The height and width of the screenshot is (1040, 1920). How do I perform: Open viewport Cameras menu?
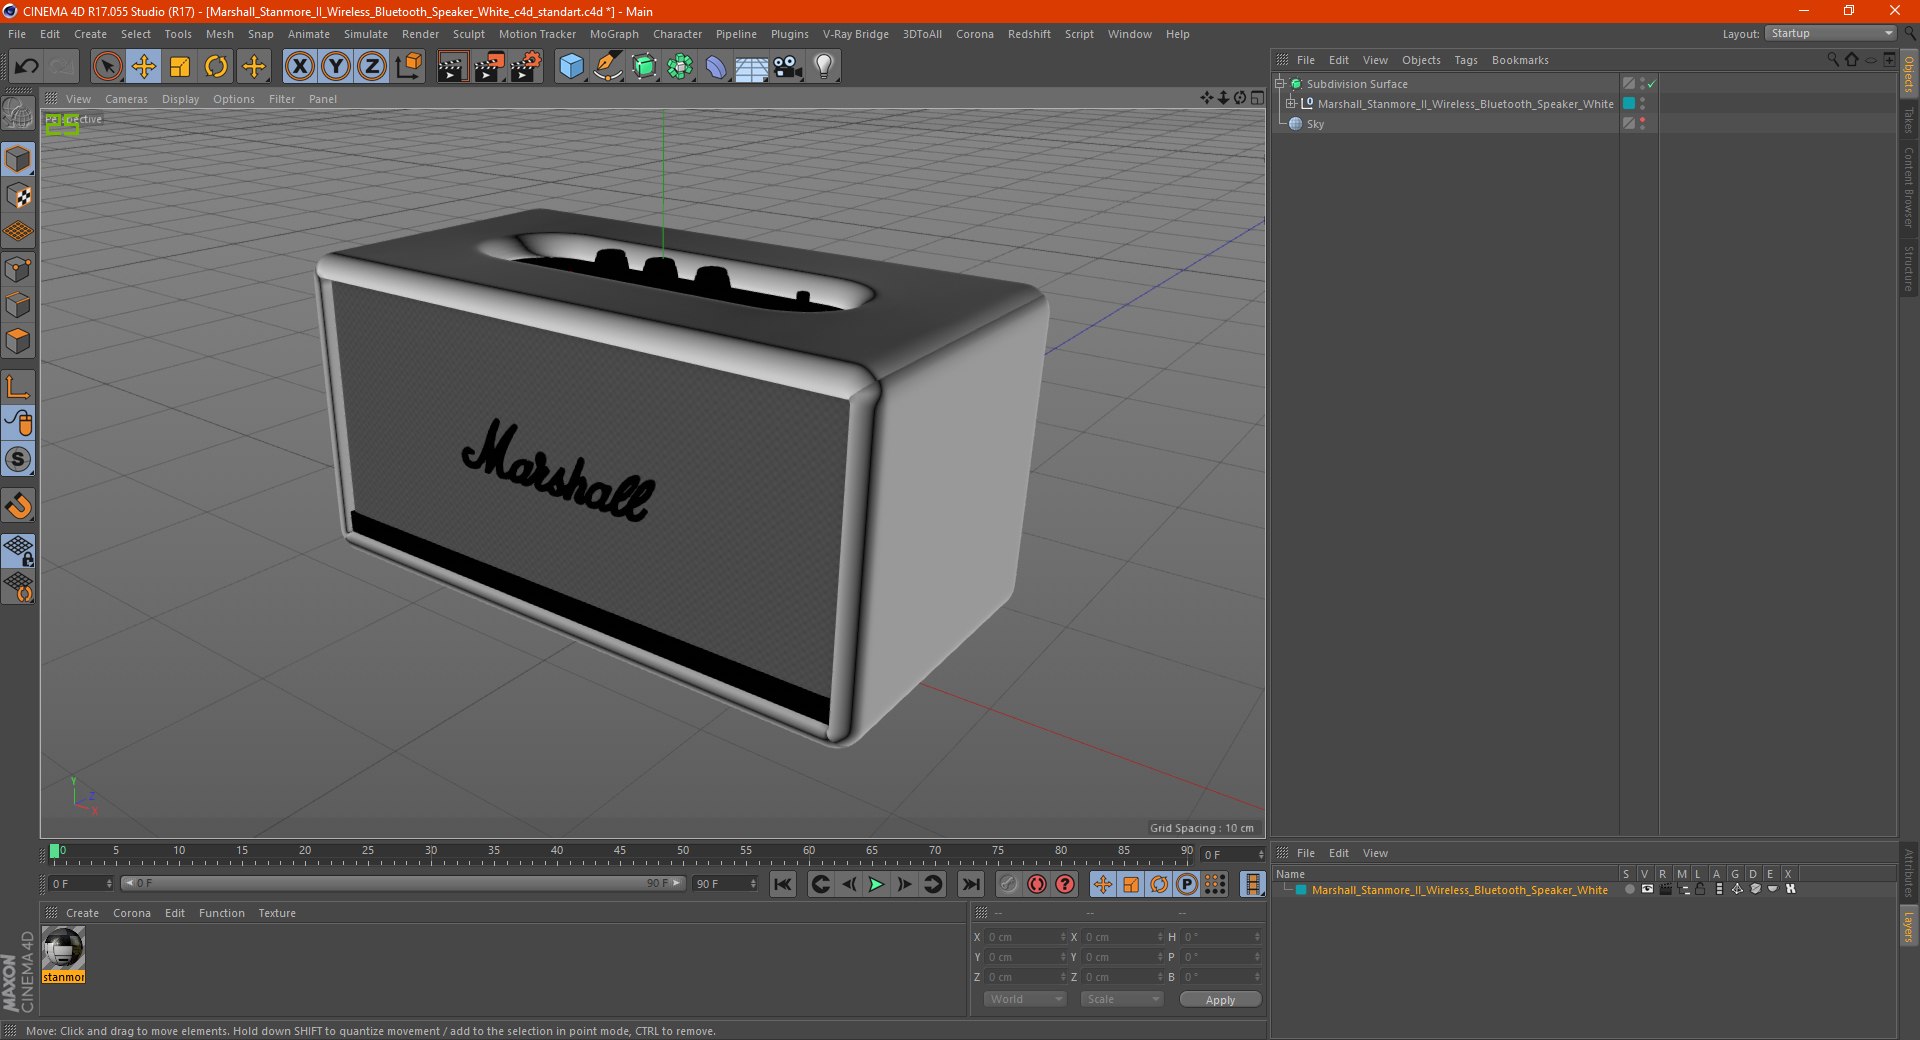126,99
